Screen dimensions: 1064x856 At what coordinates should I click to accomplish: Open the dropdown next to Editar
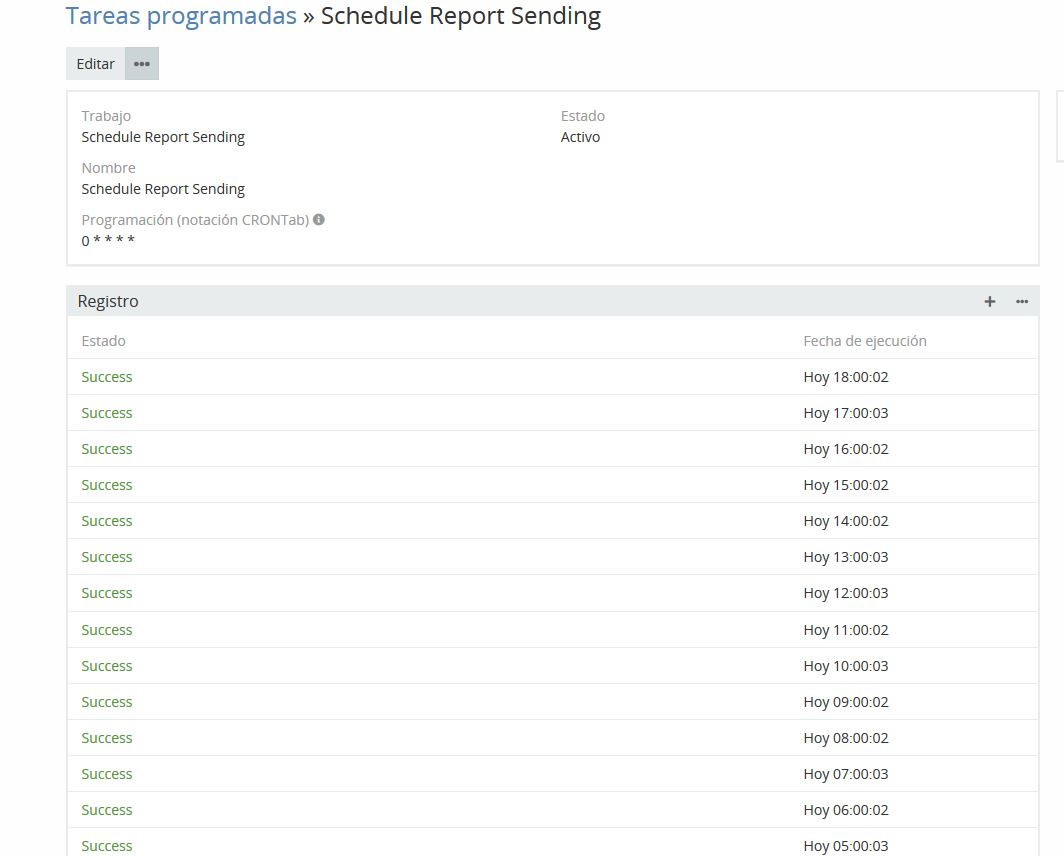[142, 64]
